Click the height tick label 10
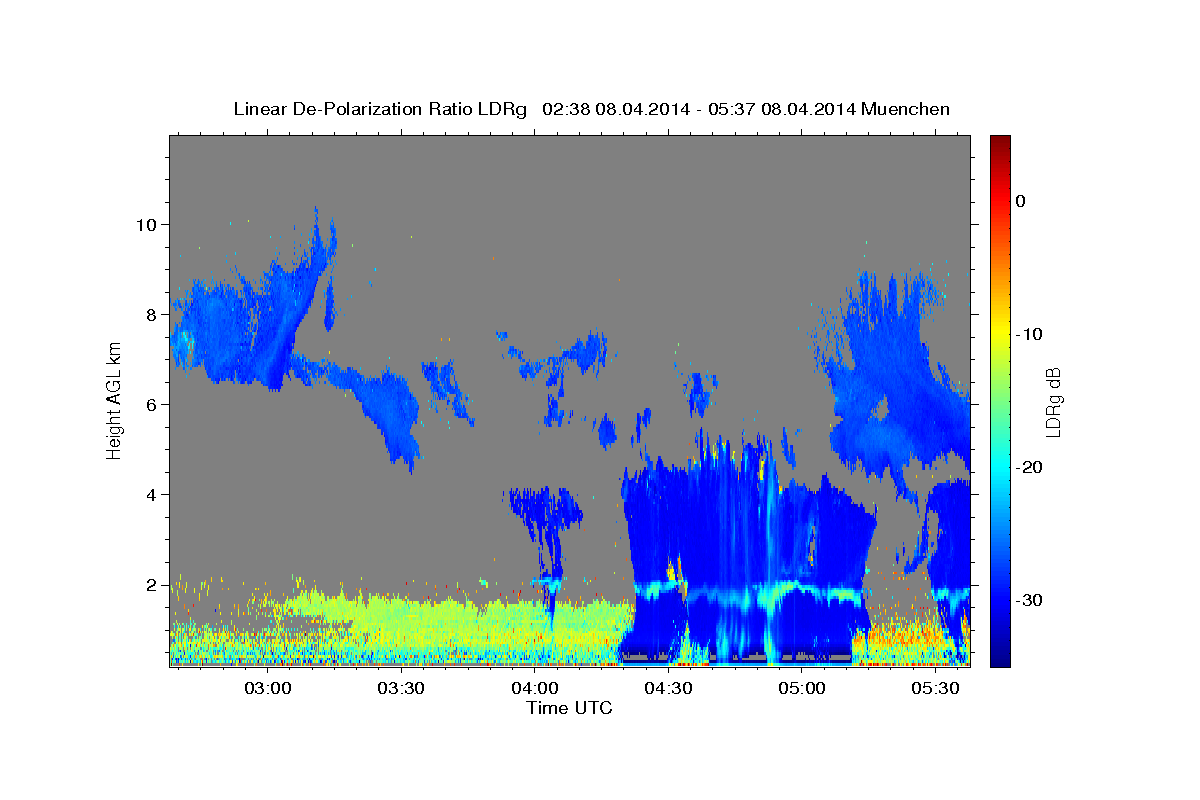1200x800 pixels. 148,224
